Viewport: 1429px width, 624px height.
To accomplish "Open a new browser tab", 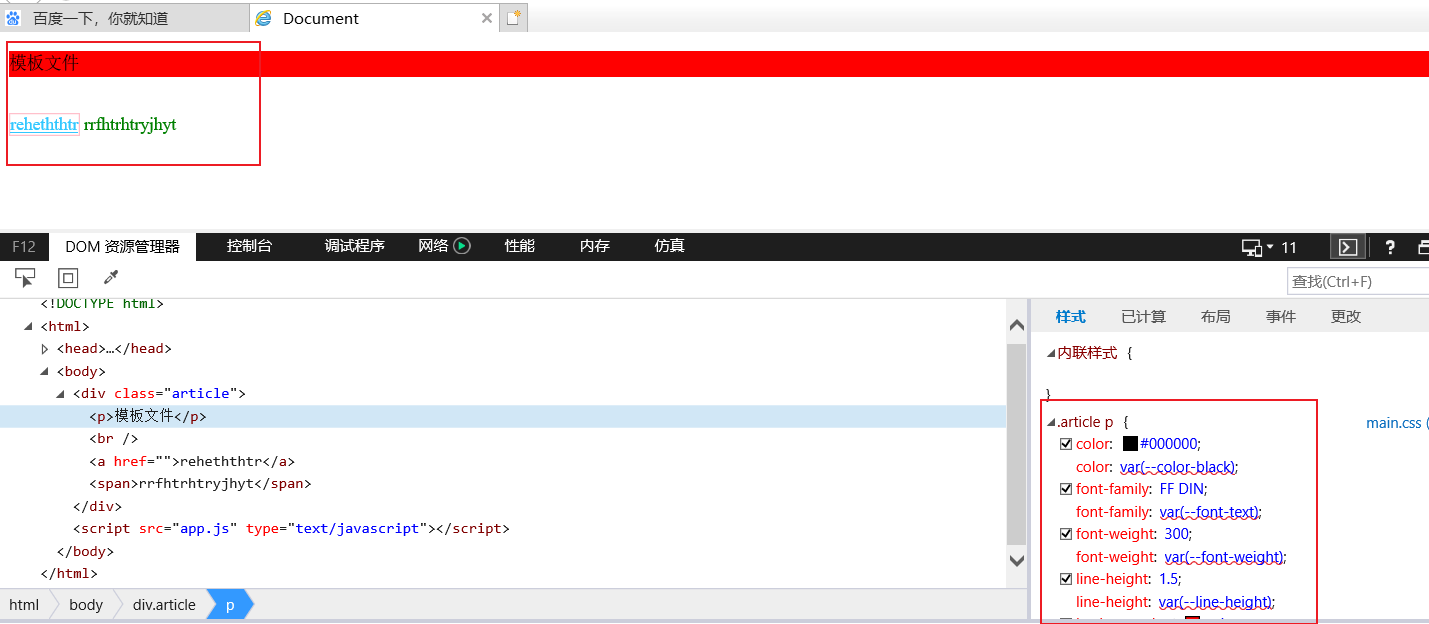I will click(513, 17).
